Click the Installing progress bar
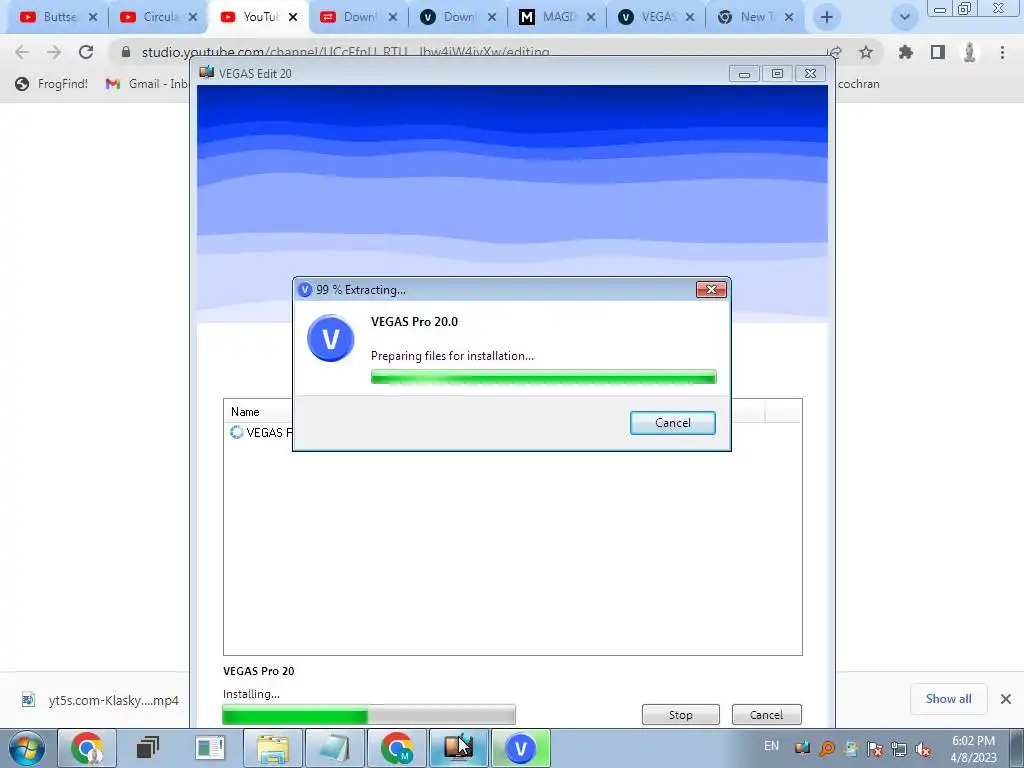Image resolution: width=1024 pixels, height=768 pixels. [369, 714]
